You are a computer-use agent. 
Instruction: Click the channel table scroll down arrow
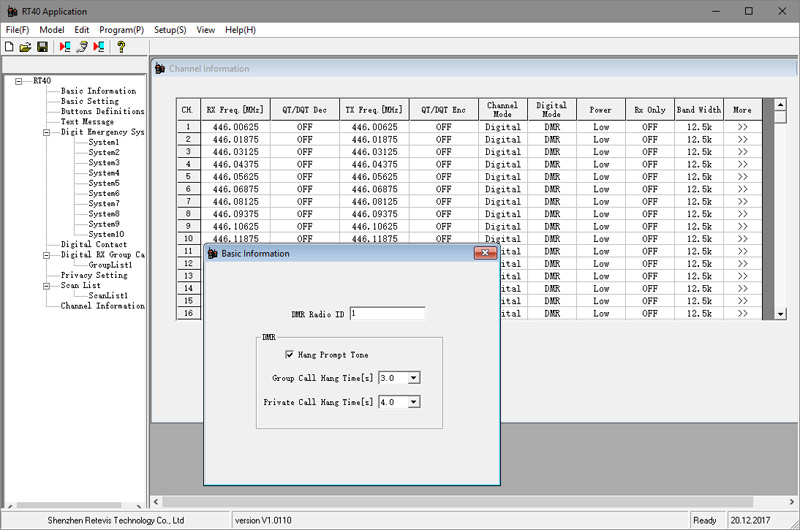click(781, 314)
